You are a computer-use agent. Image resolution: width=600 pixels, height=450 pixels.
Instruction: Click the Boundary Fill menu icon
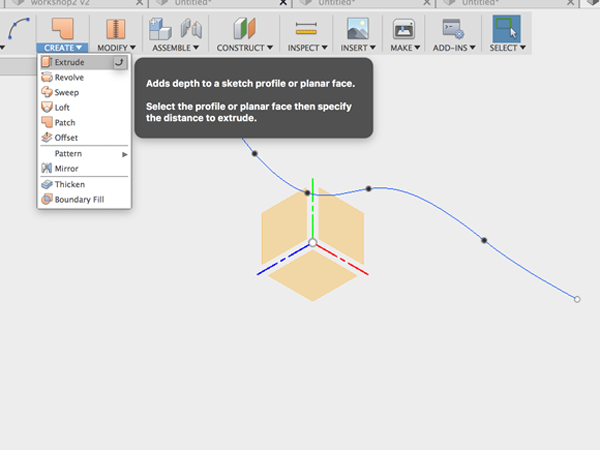47,199
